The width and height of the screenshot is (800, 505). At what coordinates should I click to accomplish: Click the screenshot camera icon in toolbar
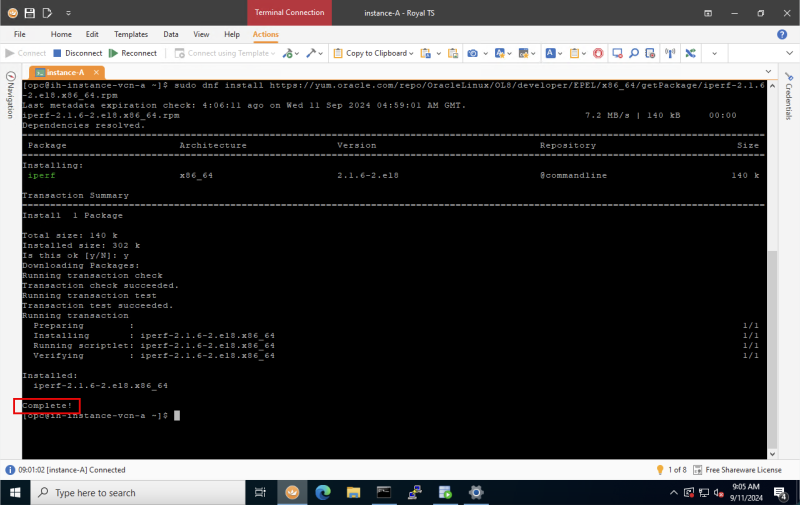473,53
